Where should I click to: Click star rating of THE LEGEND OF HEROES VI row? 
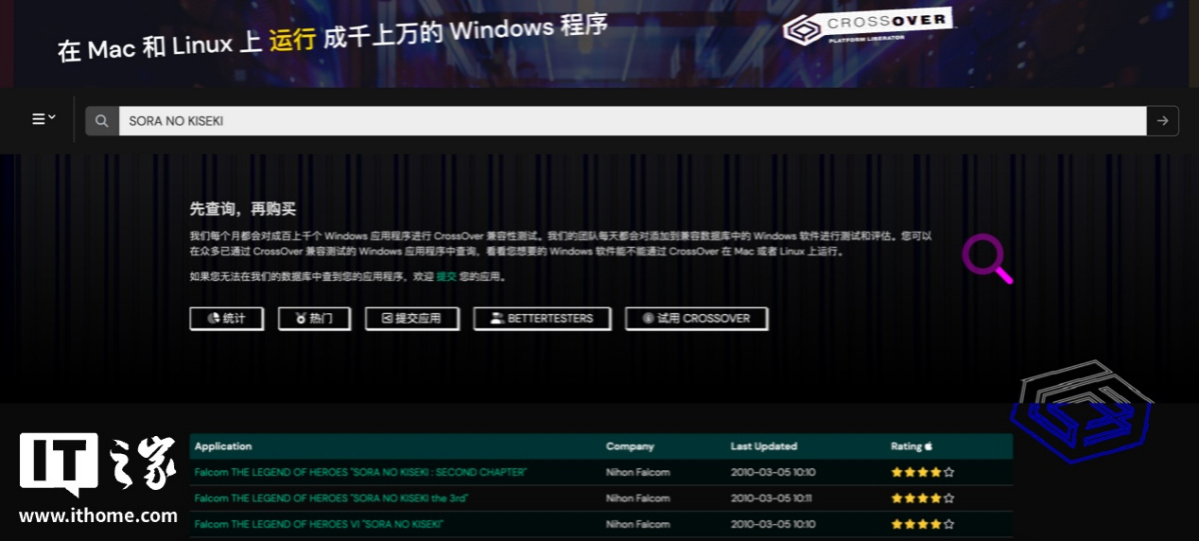[x=922, y=524]
